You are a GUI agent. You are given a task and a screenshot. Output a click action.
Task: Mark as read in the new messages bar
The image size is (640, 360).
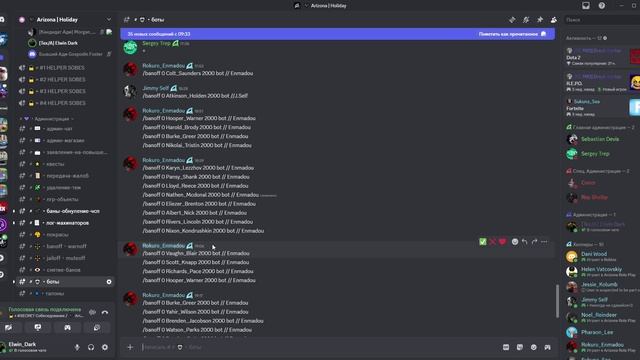pos(512,34)
